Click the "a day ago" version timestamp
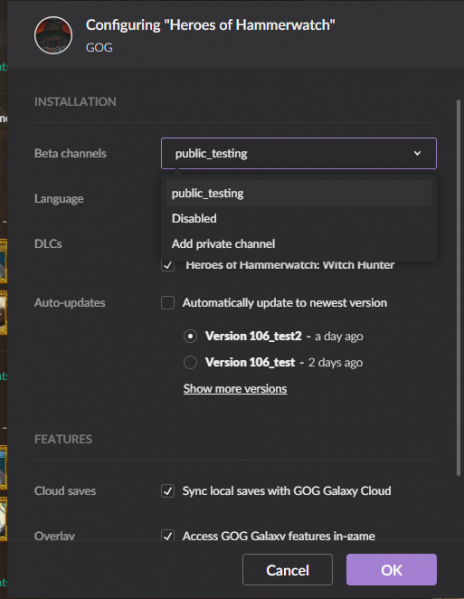The width and height of the screenshot is (464, 599). (x=339, y=337)
